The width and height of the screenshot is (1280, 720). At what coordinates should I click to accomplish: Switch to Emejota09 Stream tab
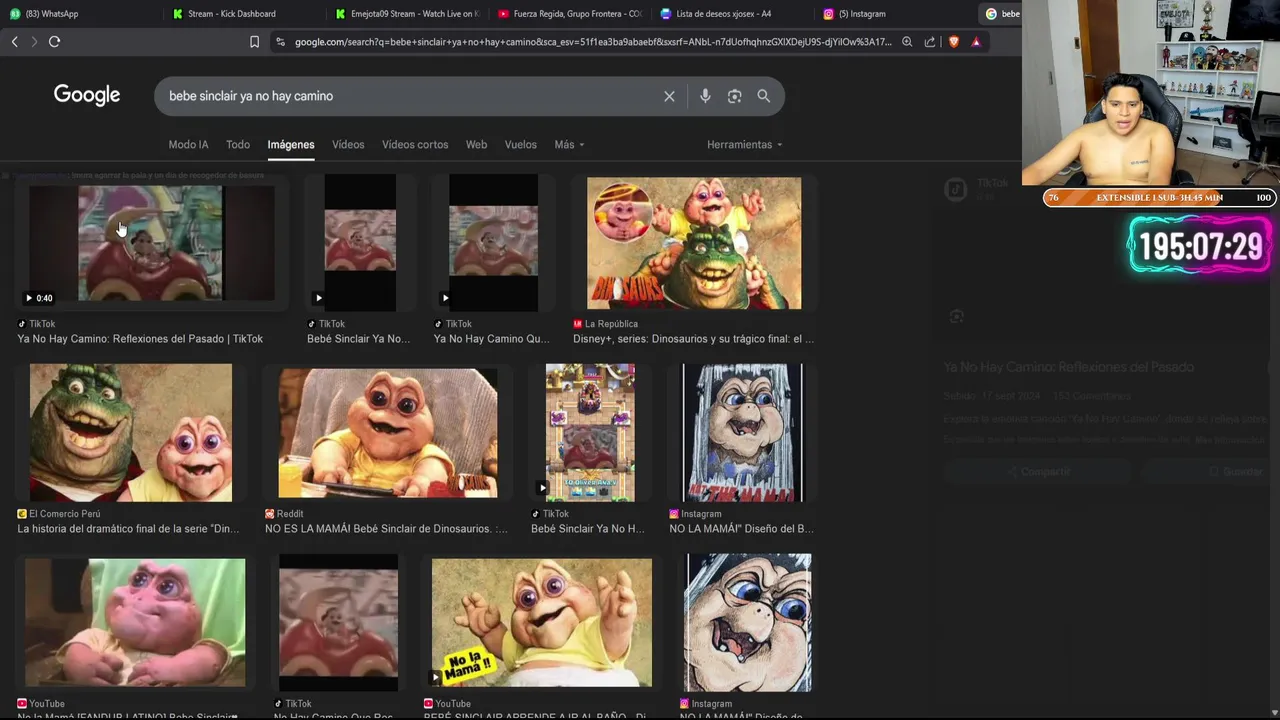(x=406, y=14)
